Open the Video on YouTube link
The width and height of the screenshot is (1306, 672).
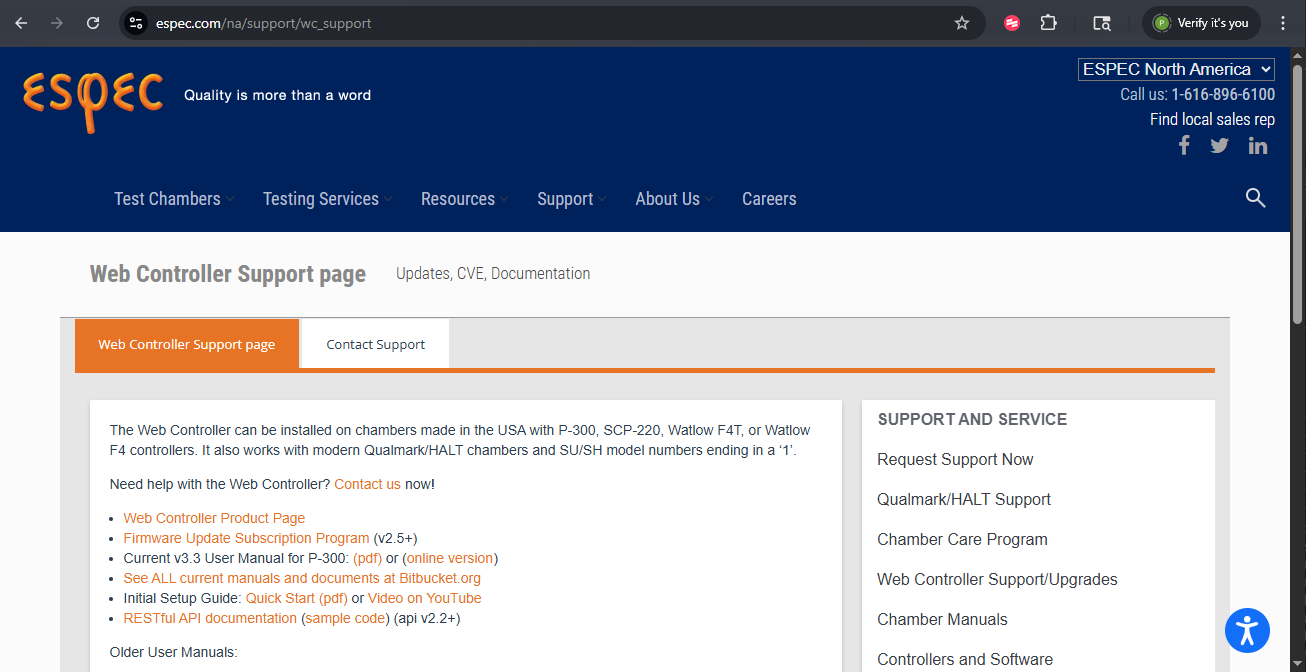point(424,598)
